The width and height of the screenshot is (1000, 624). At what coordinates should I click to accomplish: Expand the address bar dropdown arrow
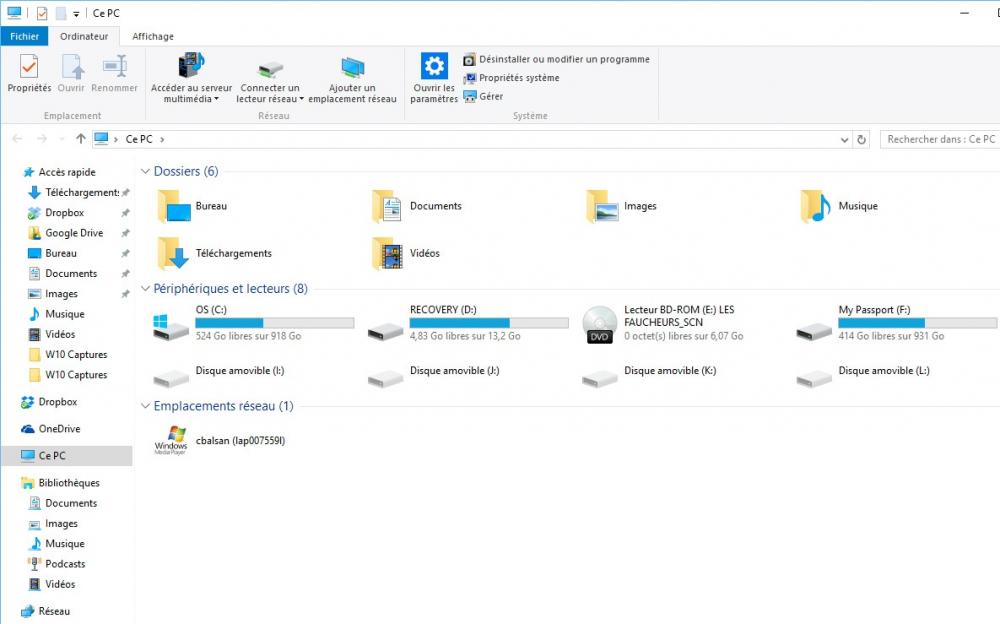pos(844,139)
